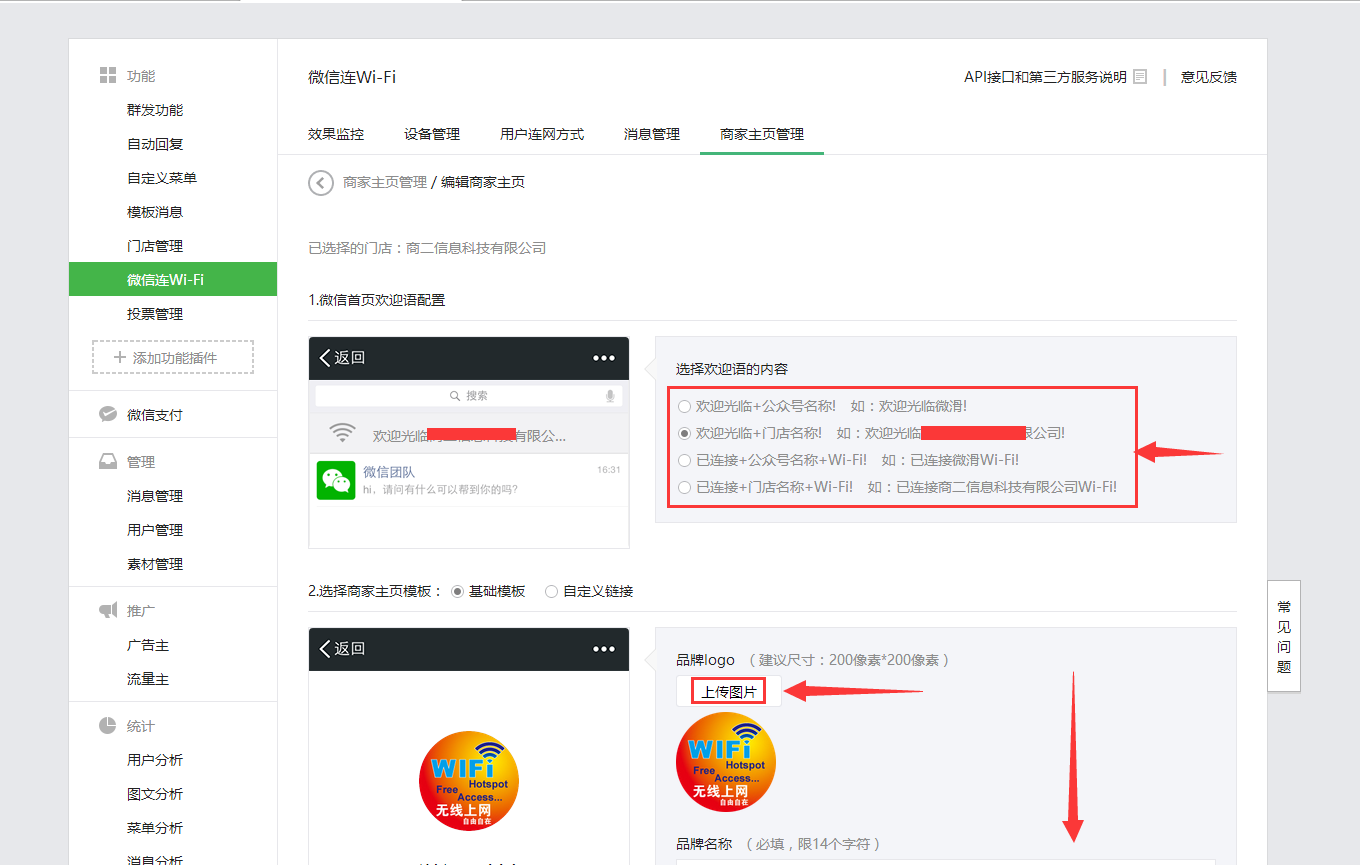This screenshot has width=1360, height=865.
Task: Click the API接口和第三方服务说明 link
Action: [x=1045, y=77]
